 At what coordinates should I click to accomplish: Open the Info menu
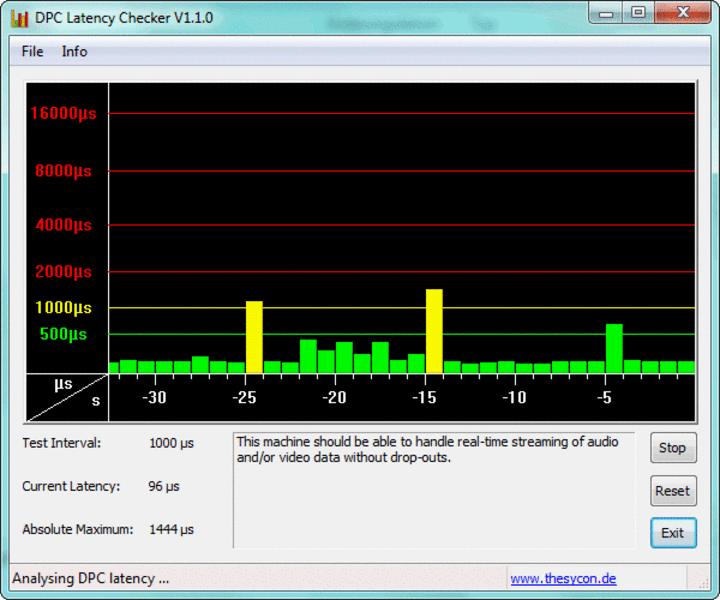74,51
